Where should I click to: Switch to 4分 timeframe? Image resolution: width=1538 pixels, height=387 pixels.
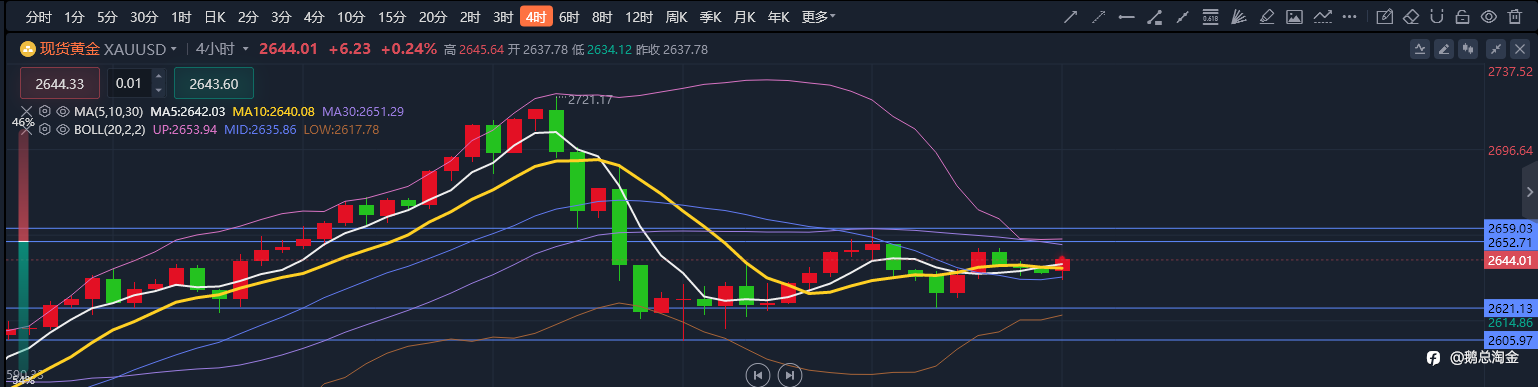coord(314,17)
